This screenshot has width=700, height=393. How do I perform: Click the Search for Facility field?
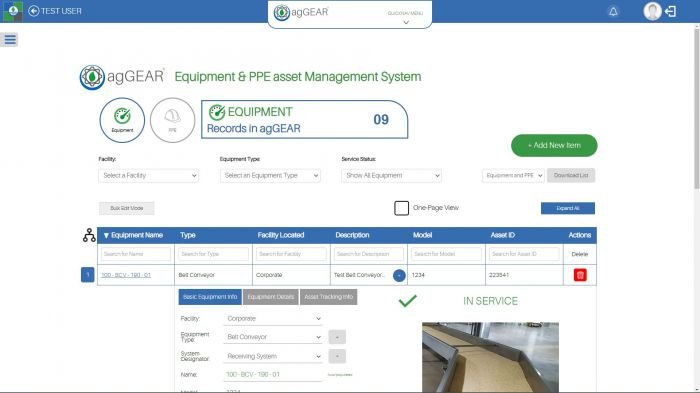click(x=291, y=254)
